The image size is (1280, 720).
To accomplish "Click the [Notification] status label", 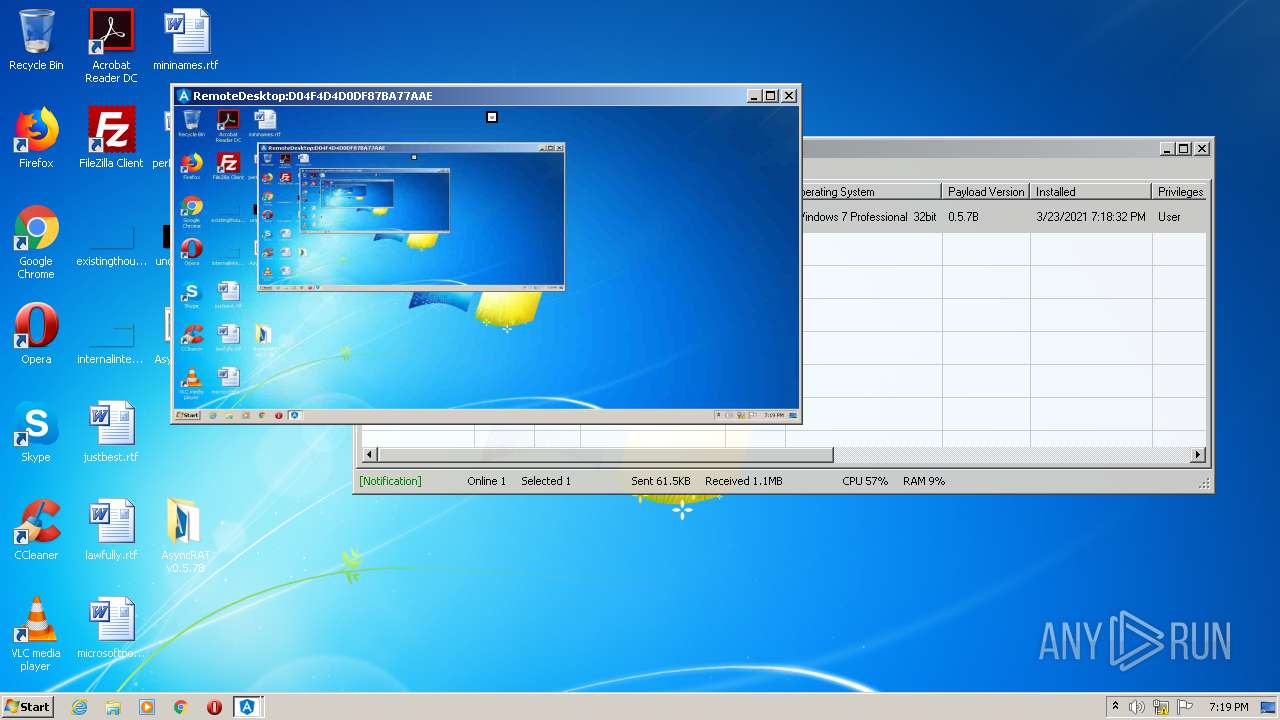I will [x=390, y=481].
